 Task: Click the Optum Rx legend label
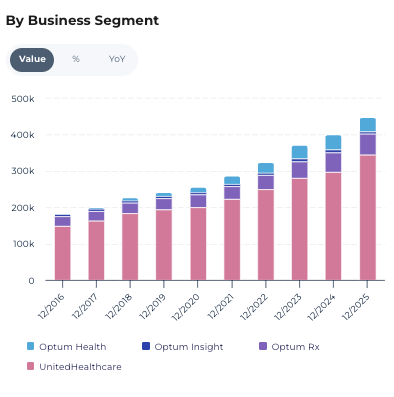coord(295,347)
